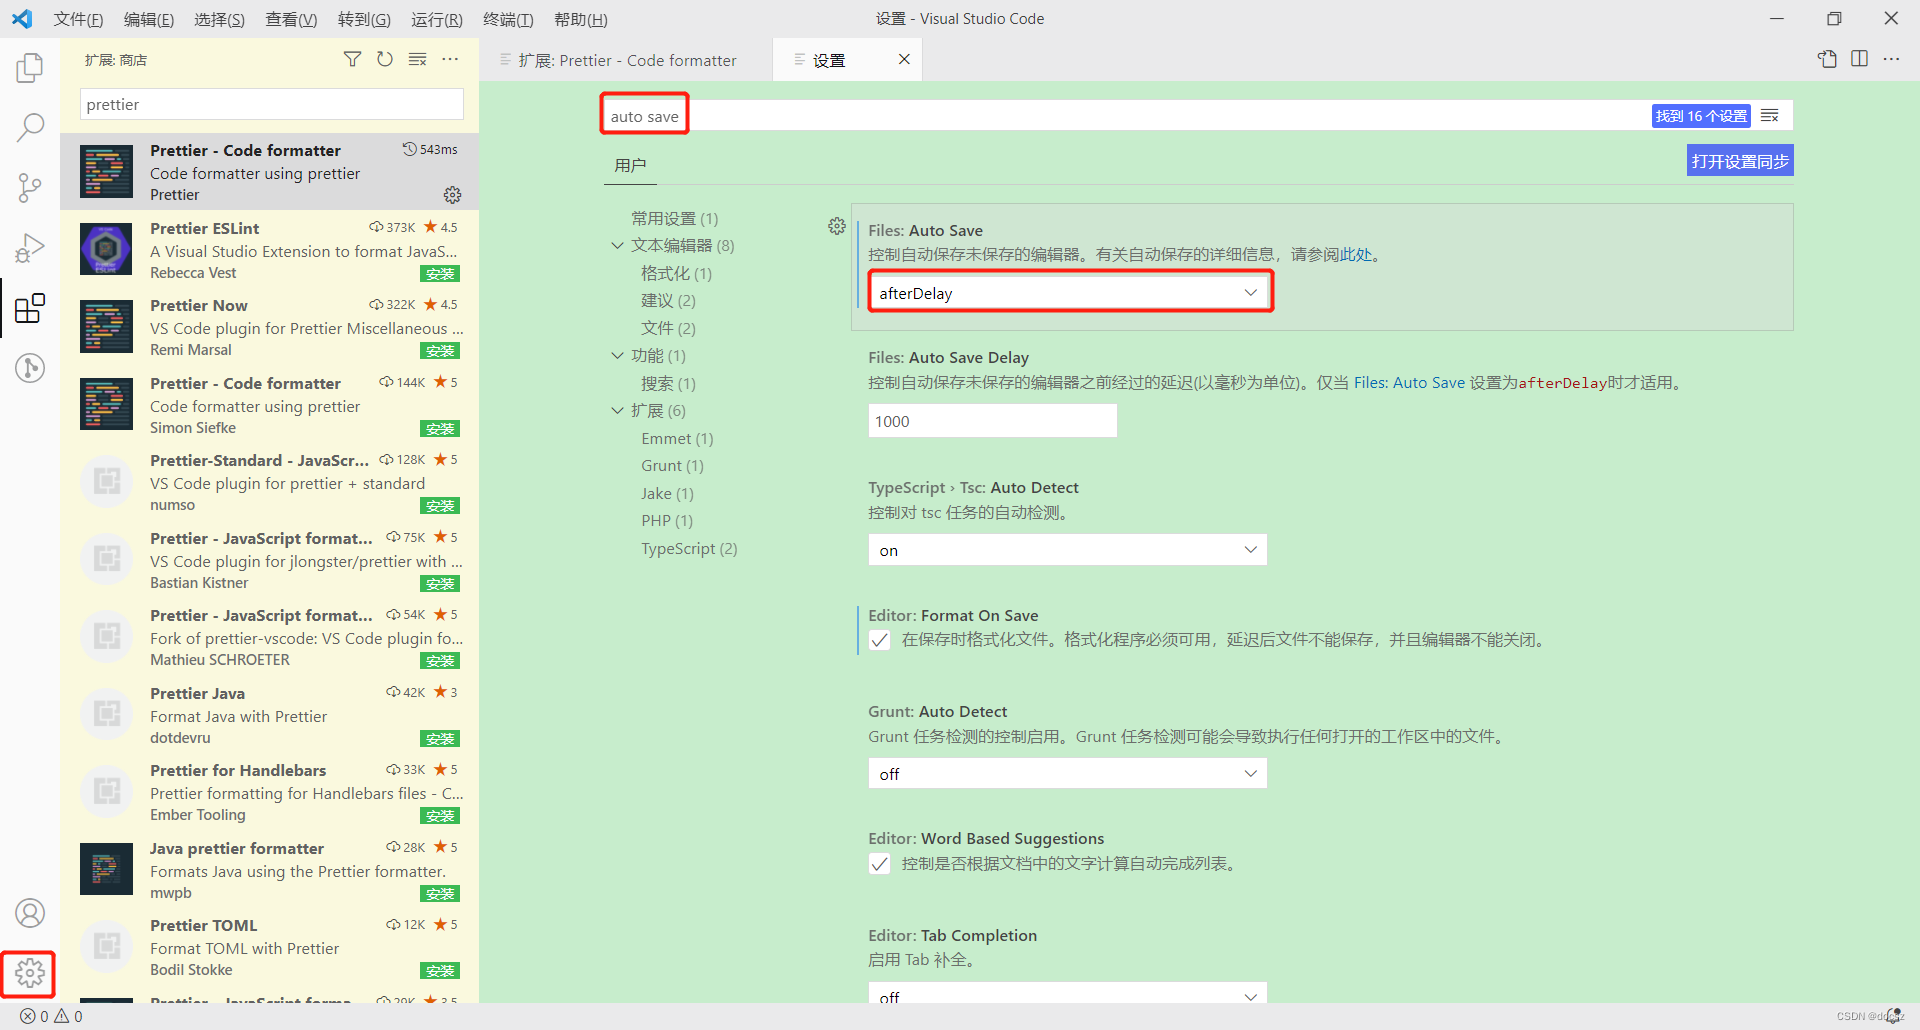Collapse the 文本编辑器 (8) tree group
Viewport: 1920px width, 1030px height.
[617, 245]
